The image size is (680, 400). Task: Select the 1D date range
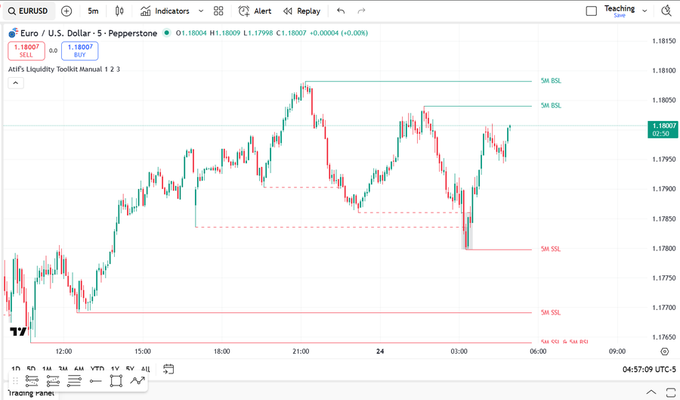click(16, 369)
